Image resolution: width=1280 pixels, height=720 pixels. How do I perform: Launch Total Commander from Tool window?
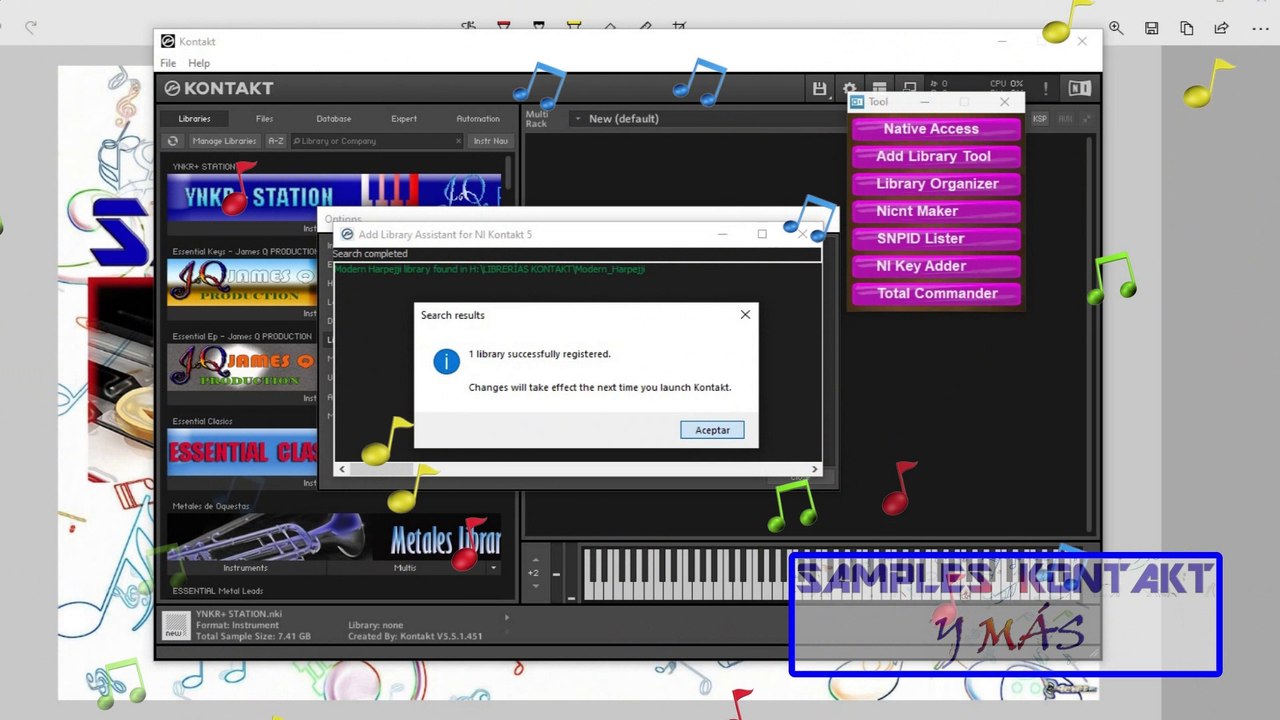click(x=936, y=294)
